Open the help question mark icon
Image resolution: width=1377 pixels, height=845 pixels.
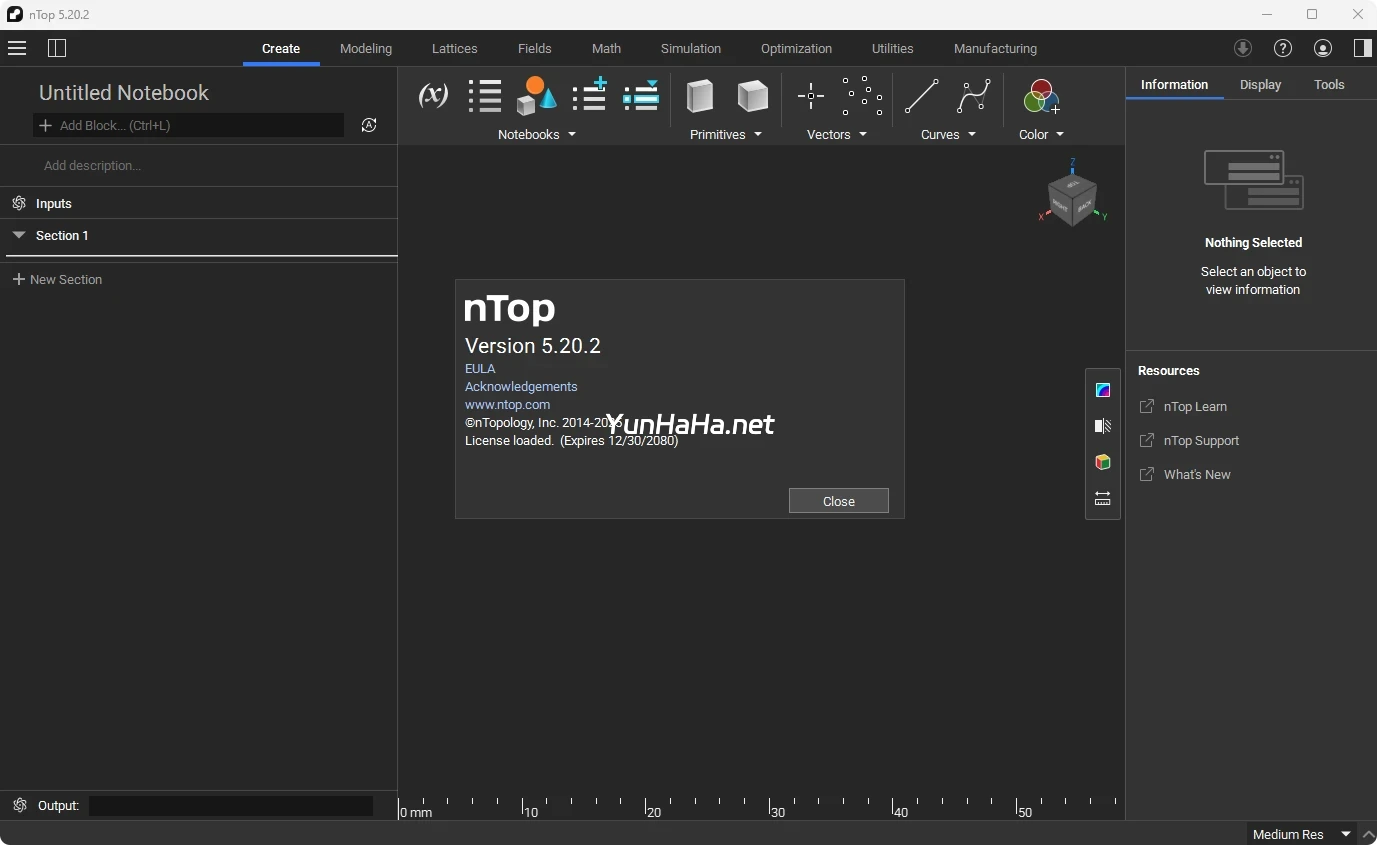1283,48
